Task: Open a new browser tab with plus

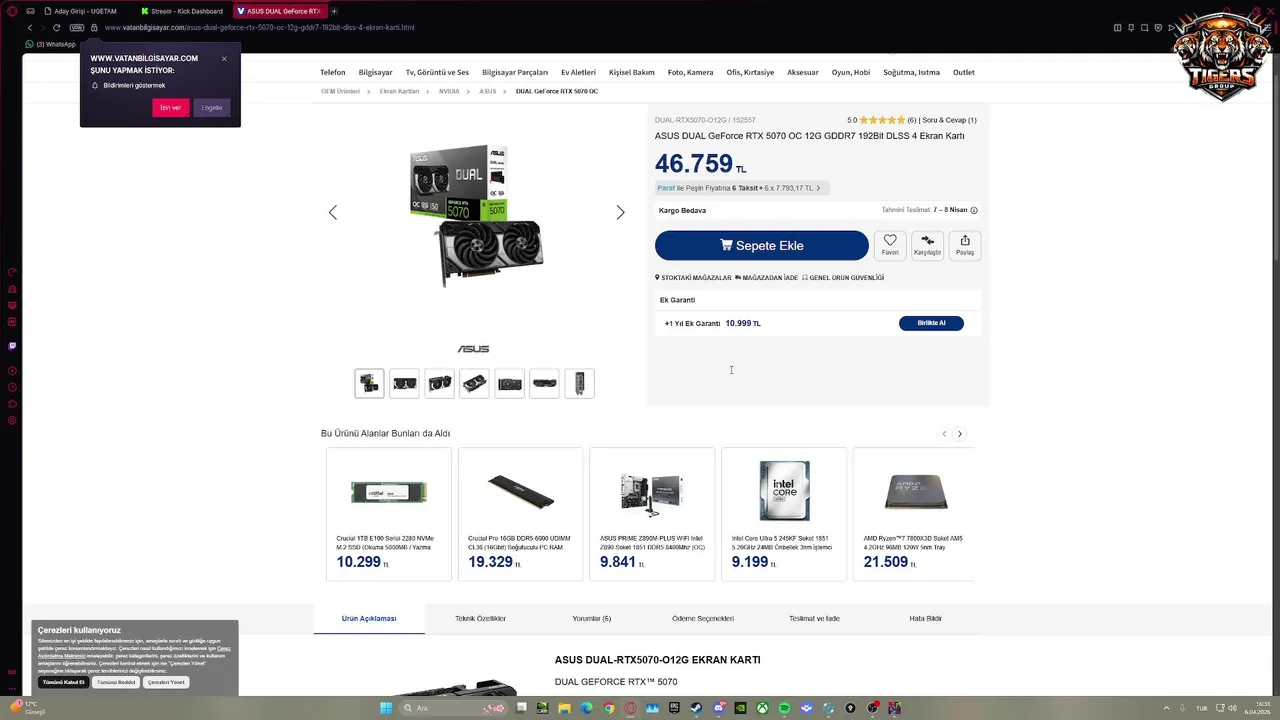Action: pyautogui.click(x=334, y=11)
